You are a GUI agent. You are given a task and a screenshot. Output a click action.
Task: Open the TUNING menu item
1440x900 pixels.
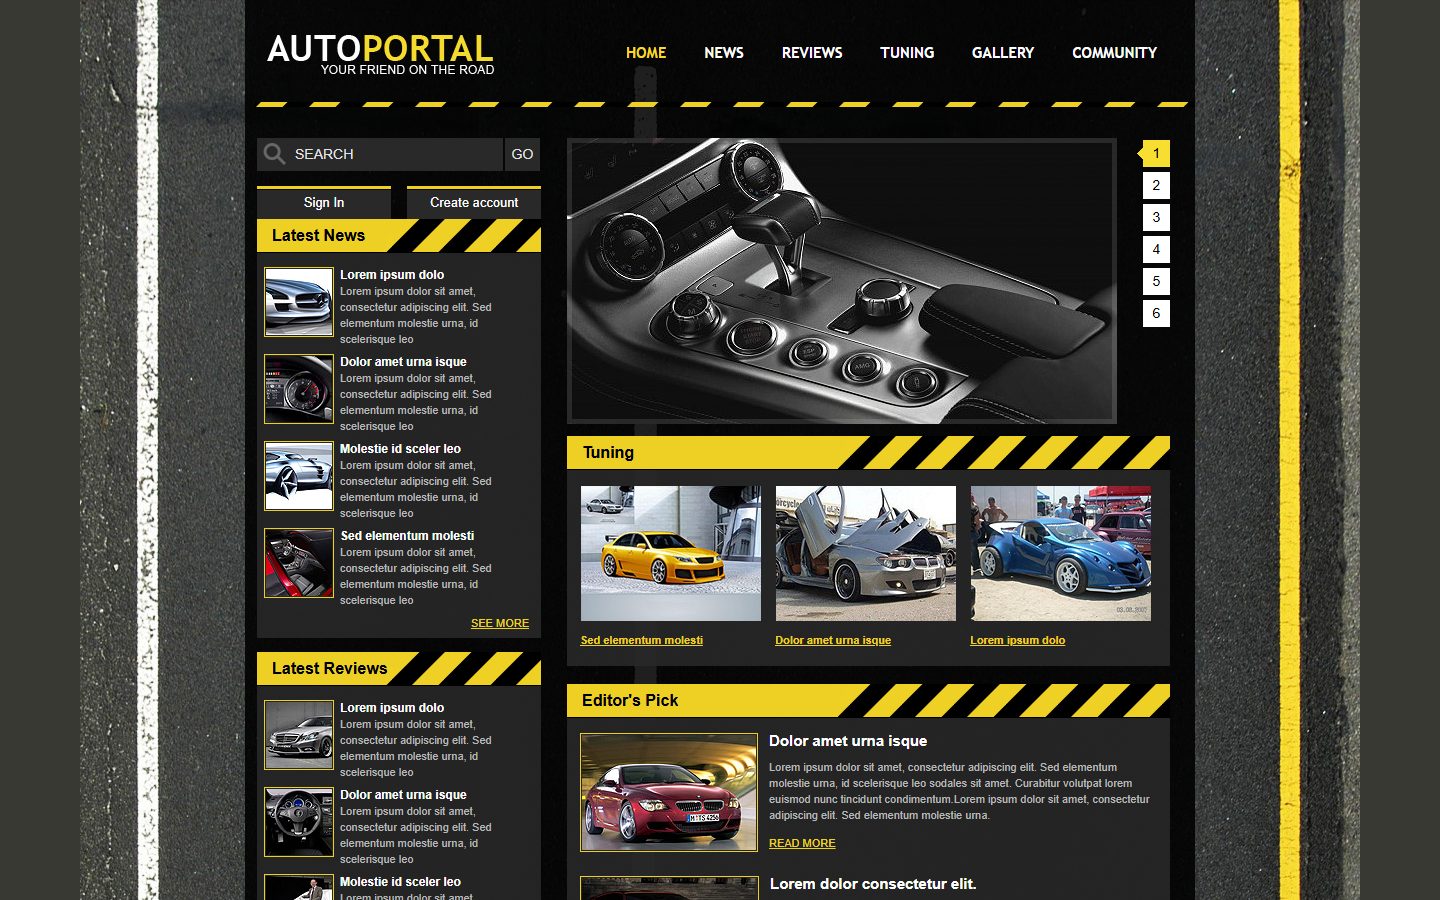tap(907, 53)
